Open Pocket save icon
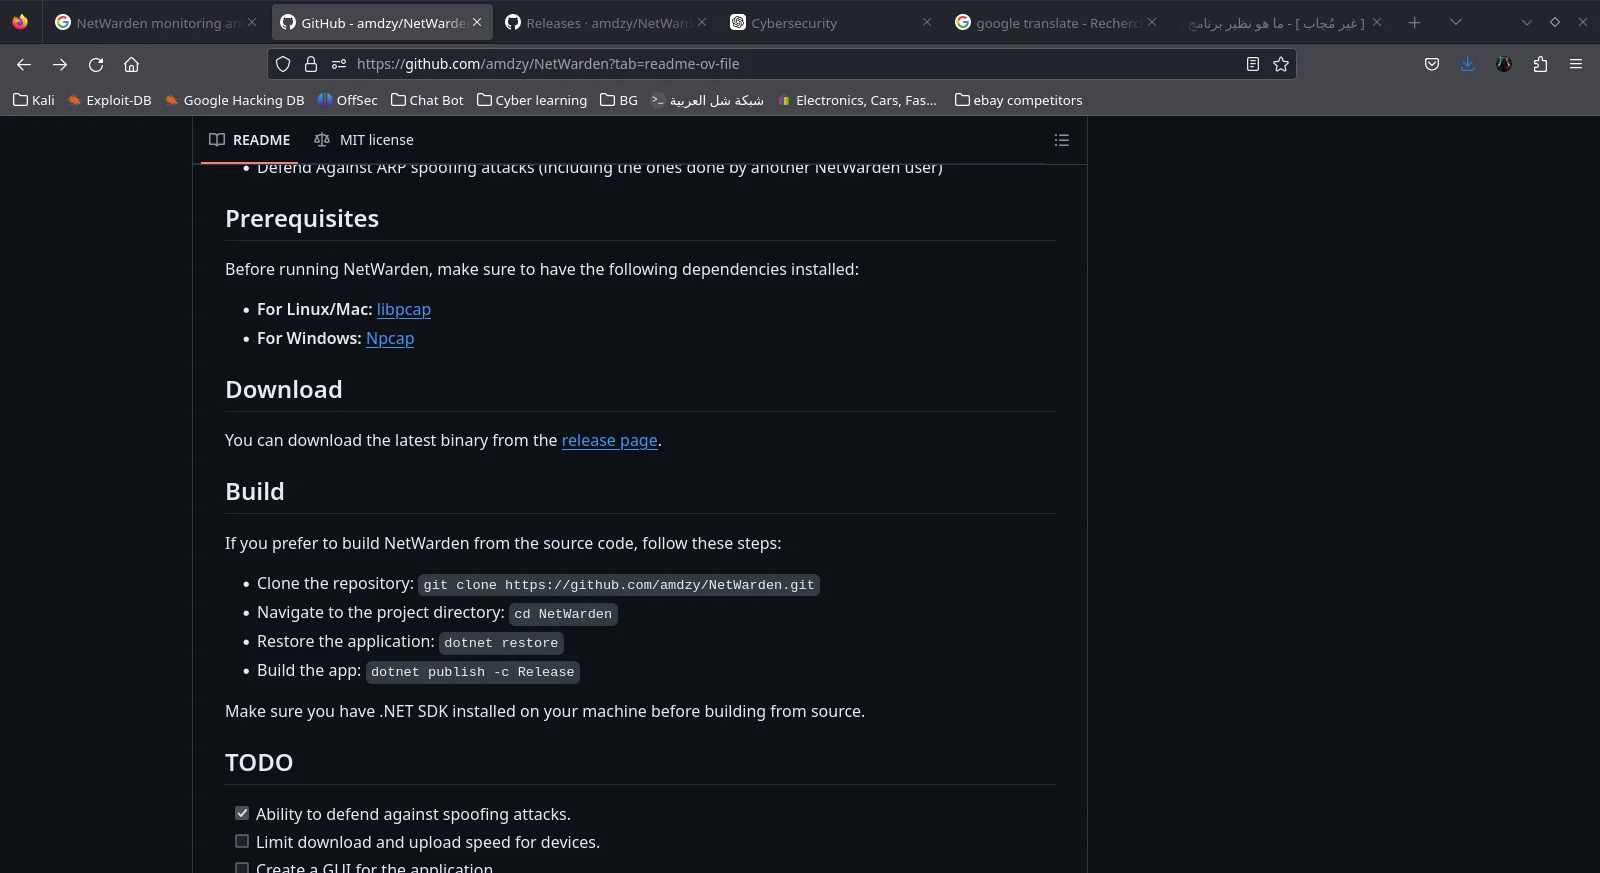Image resolution: width=1600 pixels, height=873 pixels. point(1432,64)
